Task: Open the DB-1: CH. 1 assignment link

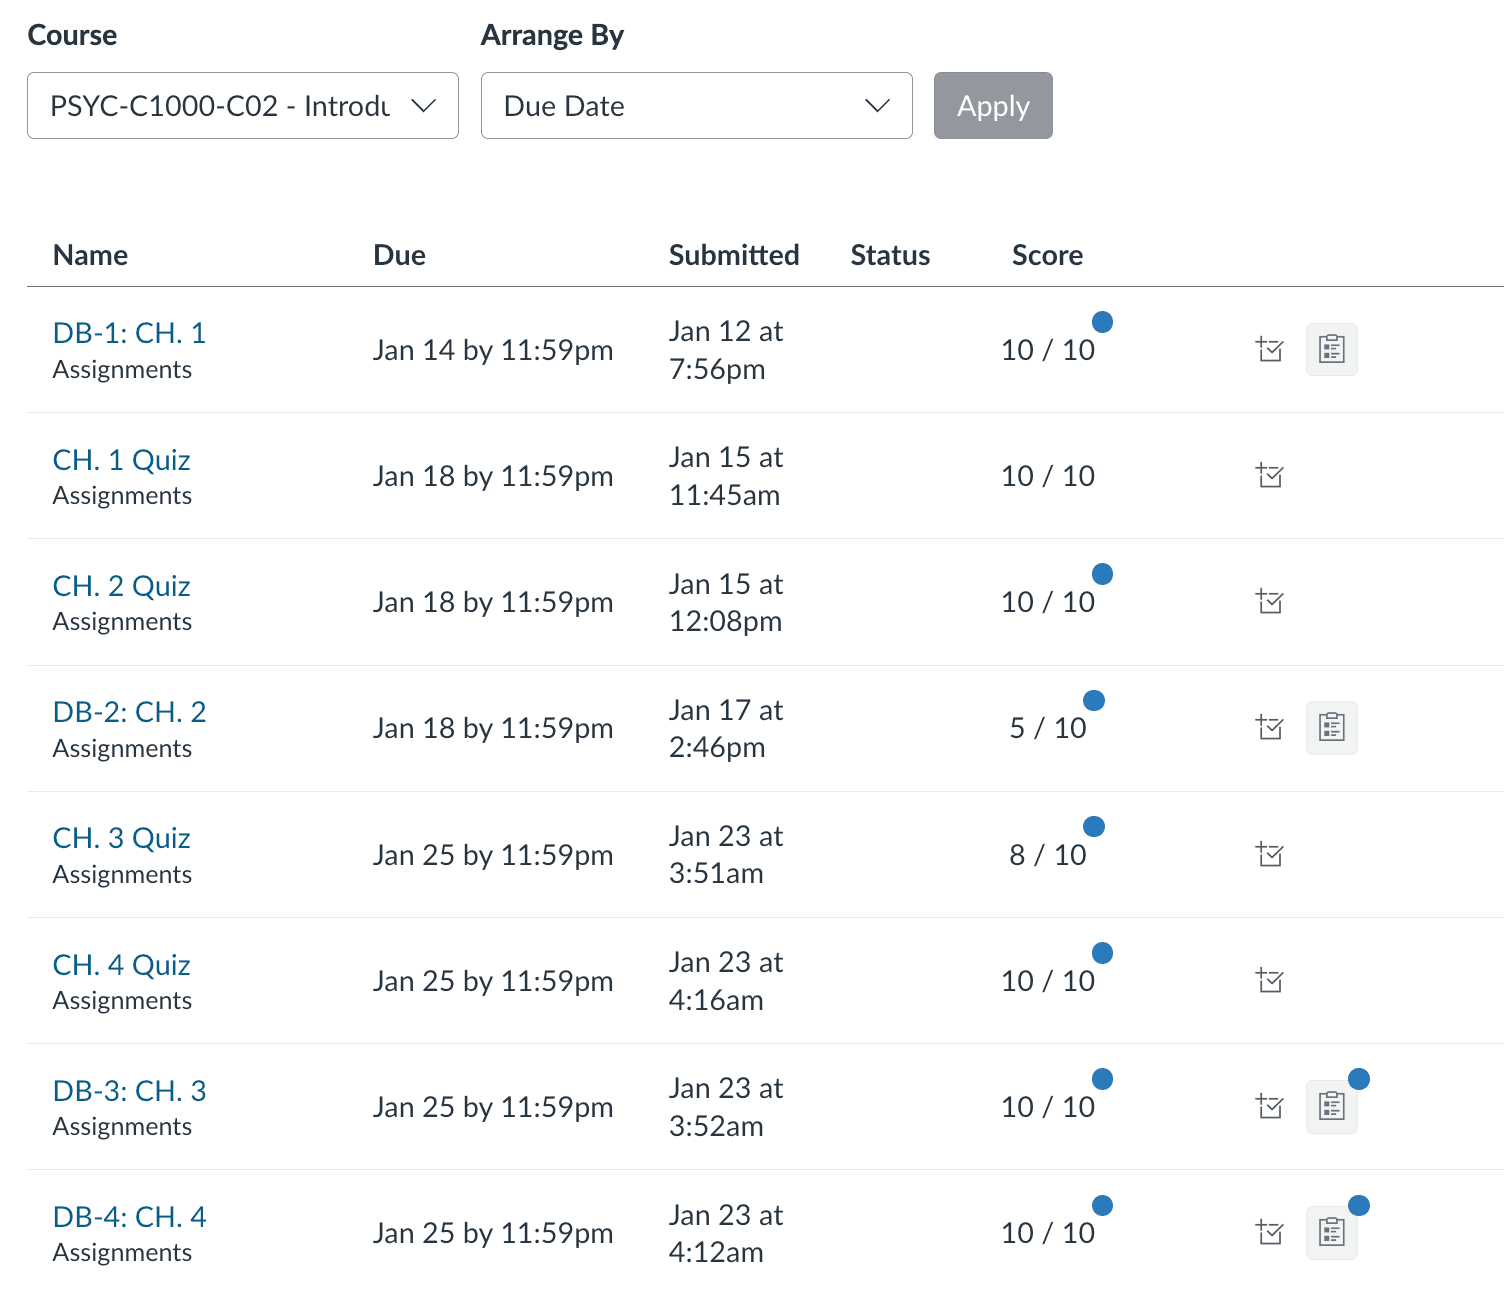Action: (129, 333)
